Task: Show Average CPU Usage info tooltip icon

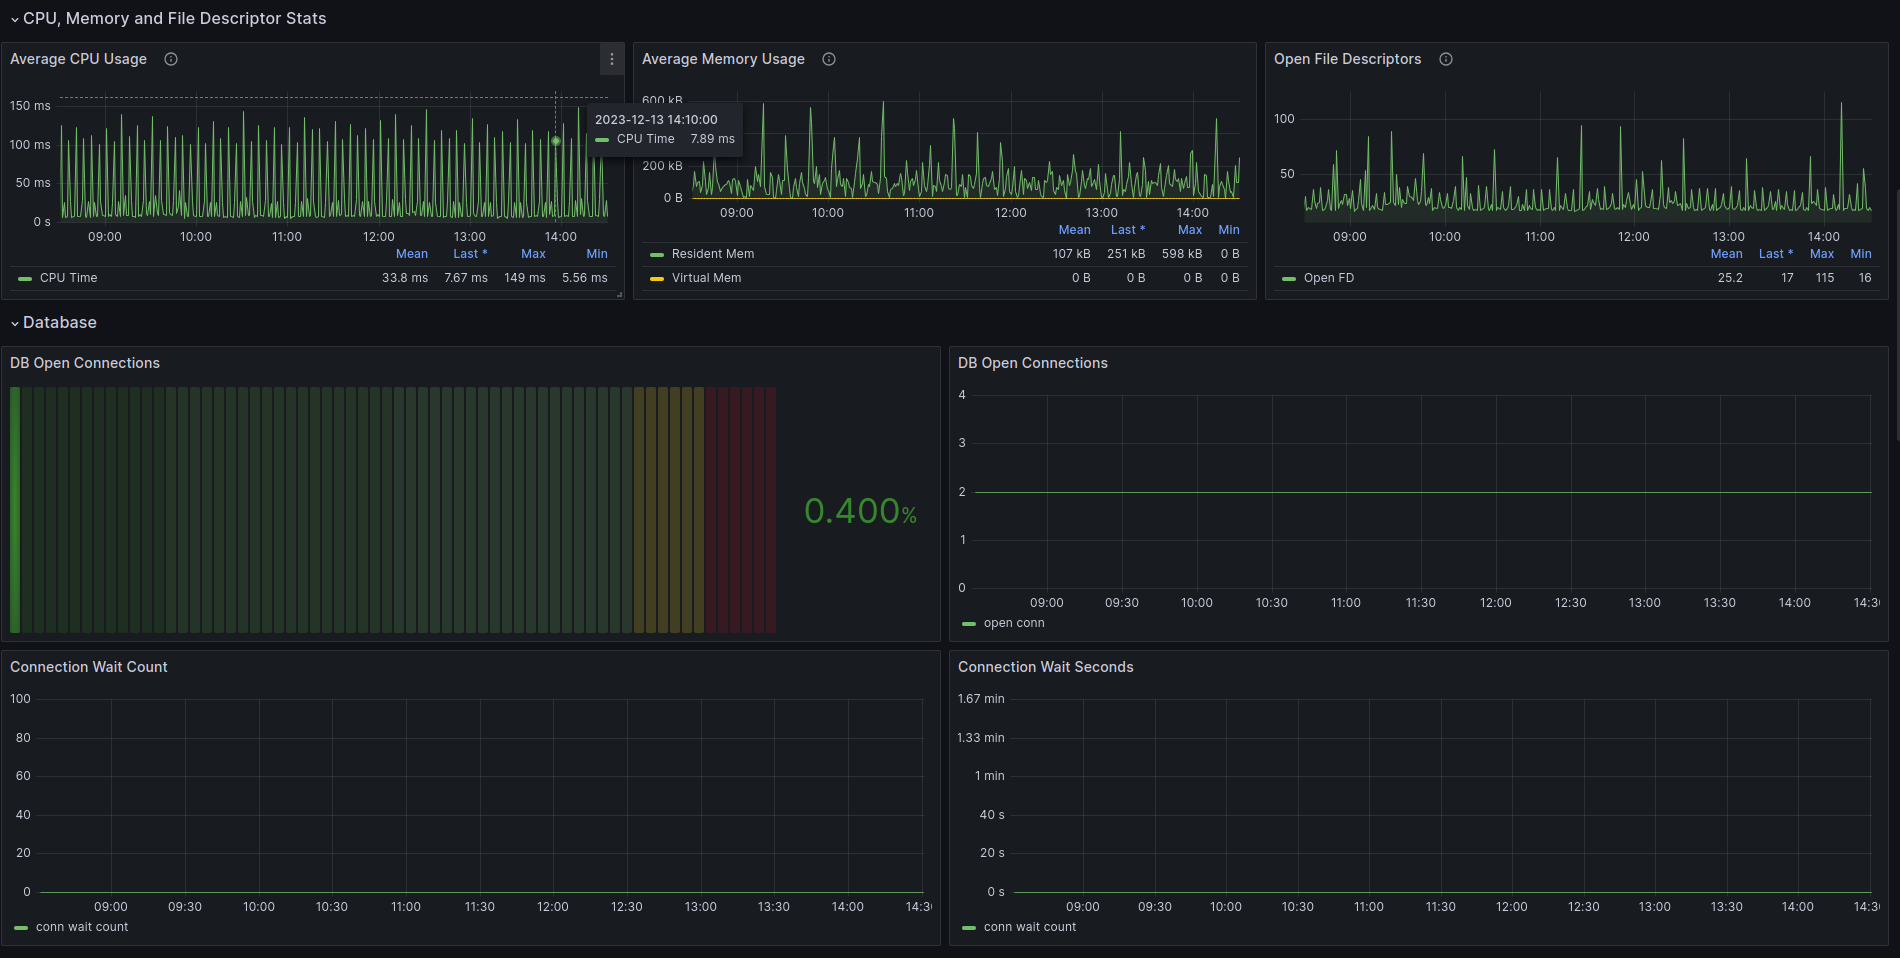Action: click(x=171, y=59)
